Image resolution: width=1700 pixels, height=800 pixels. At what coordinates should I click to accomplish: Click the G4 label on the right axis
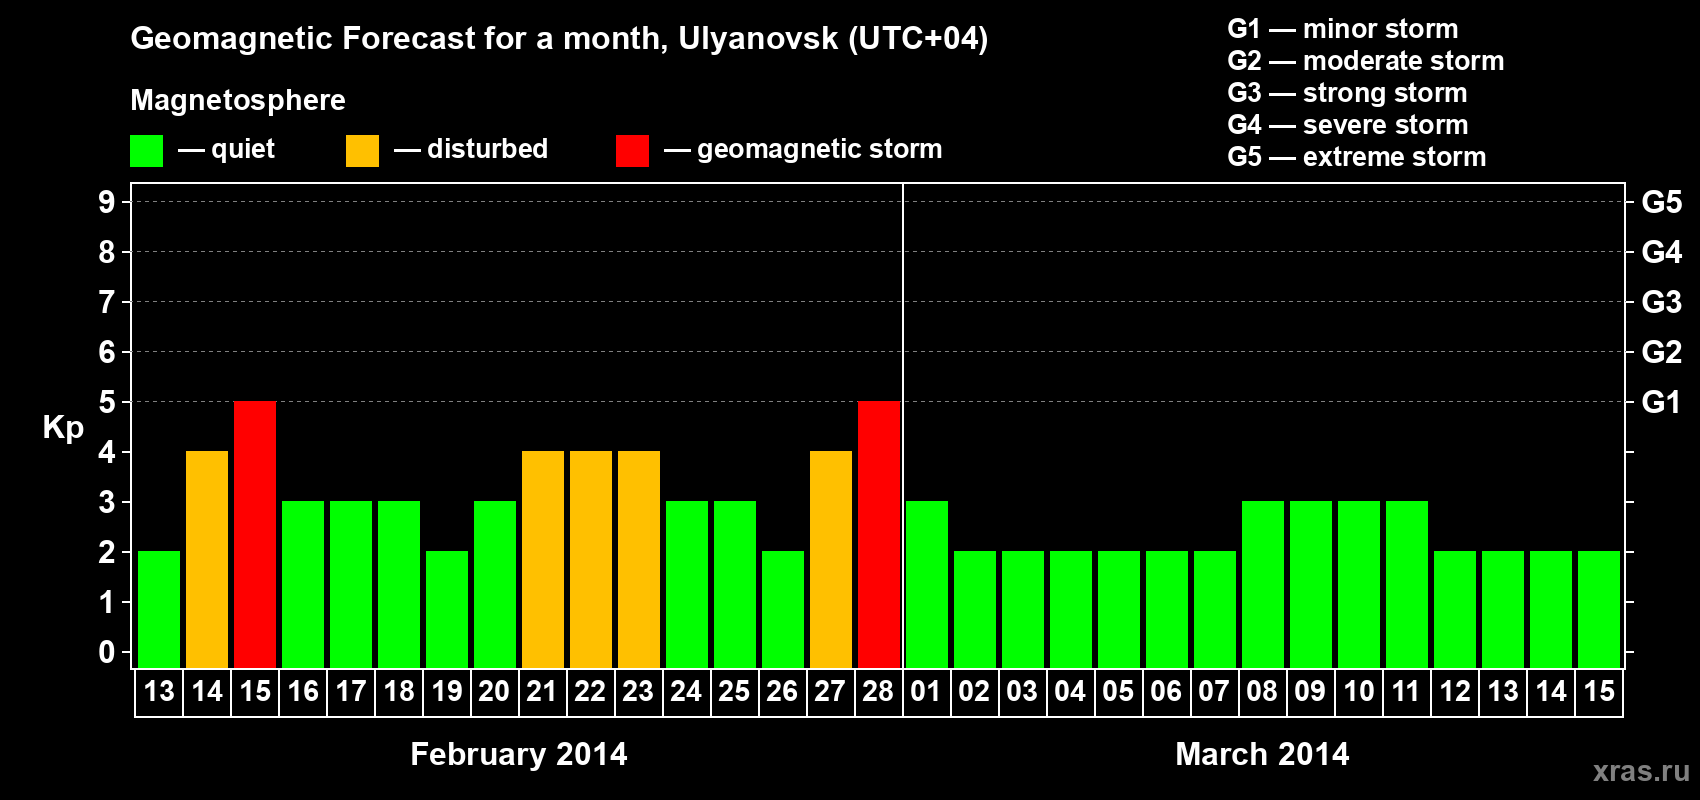click(x=1662, y=252)
